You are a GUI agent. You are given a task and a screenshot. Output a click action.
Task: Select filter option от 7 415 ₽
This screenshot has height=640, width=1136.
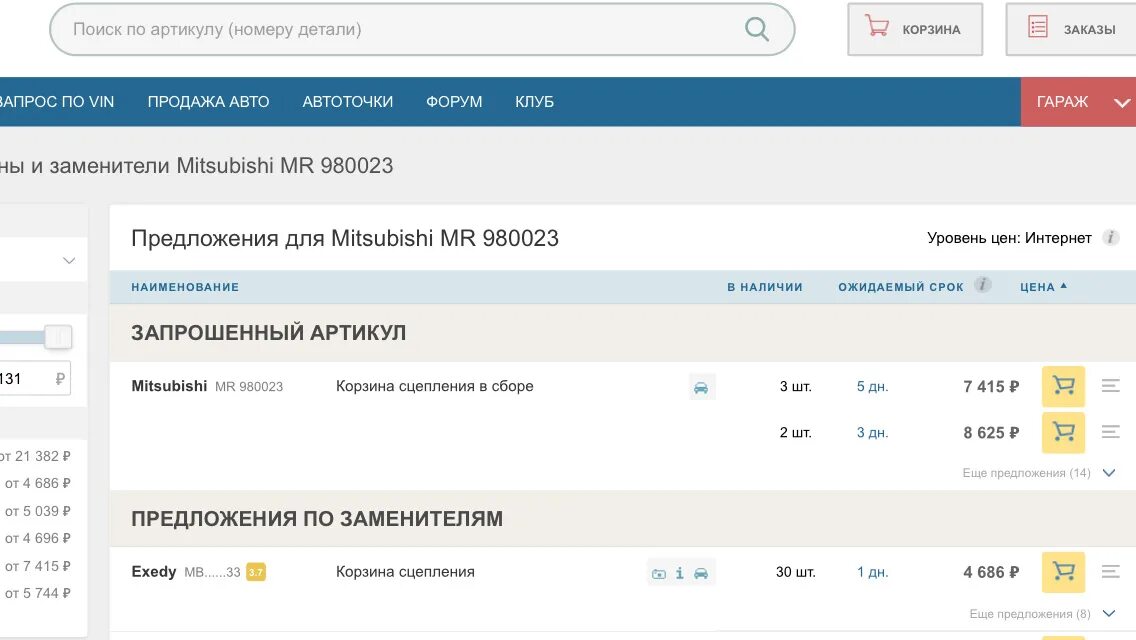[x=38, y=566]
